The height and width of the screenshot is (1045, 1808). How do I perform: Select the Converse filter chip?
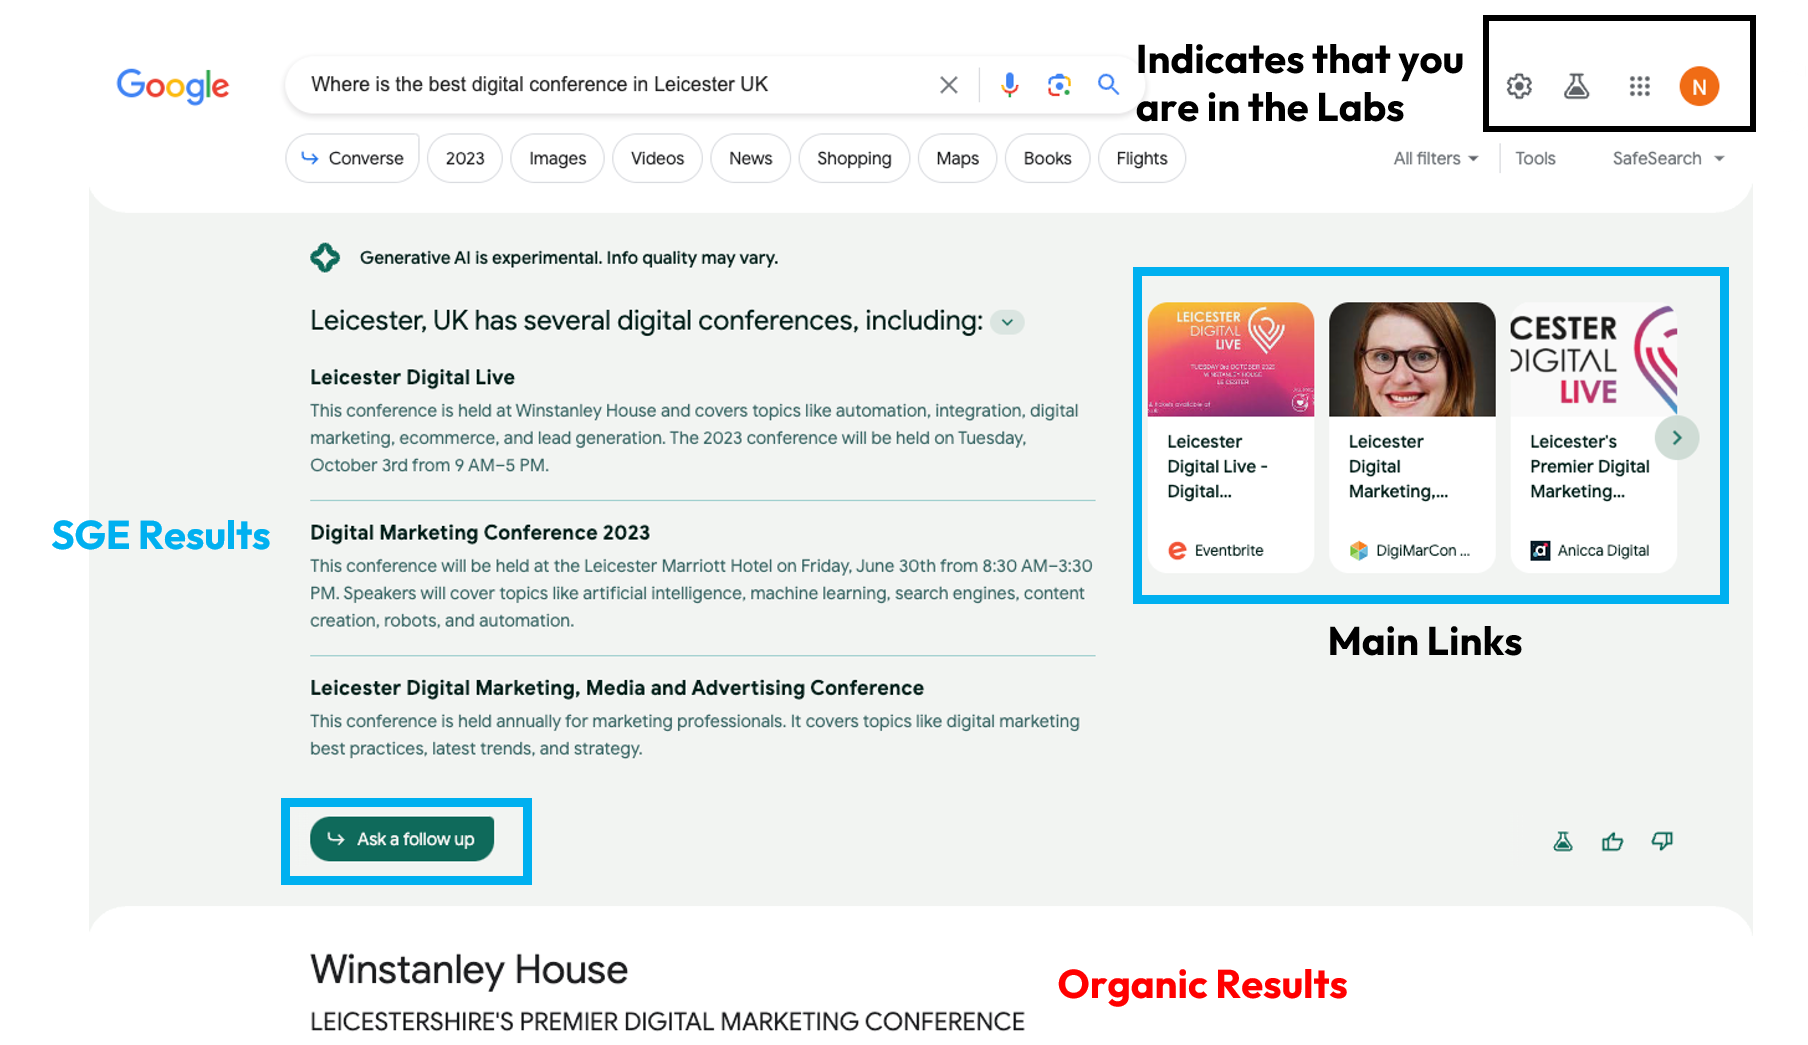coord(352,158)
